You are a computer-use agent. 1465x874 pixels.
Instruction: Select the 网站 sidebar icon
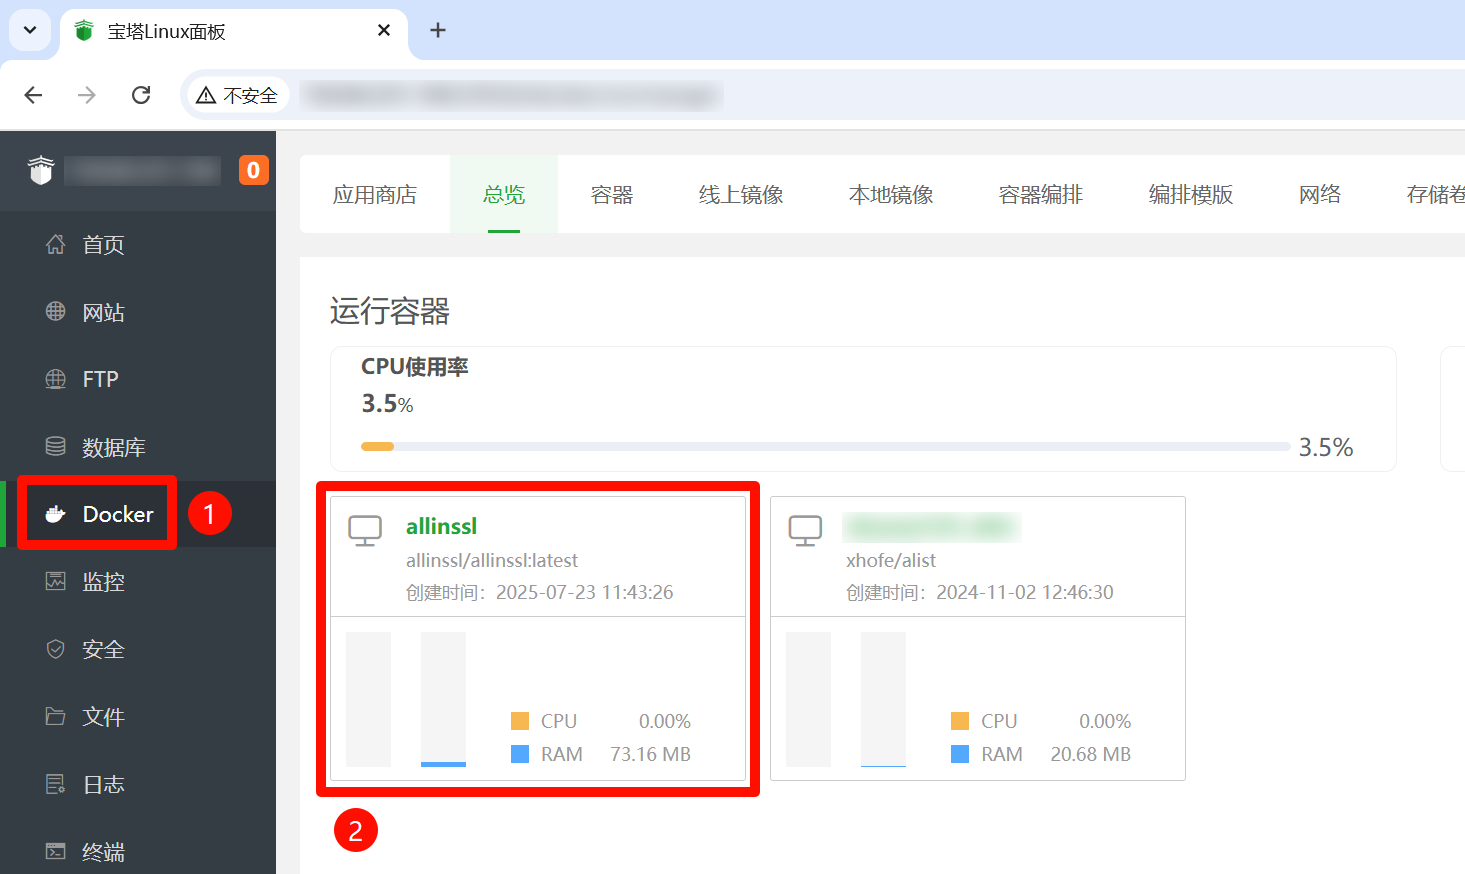click(103, 311)
